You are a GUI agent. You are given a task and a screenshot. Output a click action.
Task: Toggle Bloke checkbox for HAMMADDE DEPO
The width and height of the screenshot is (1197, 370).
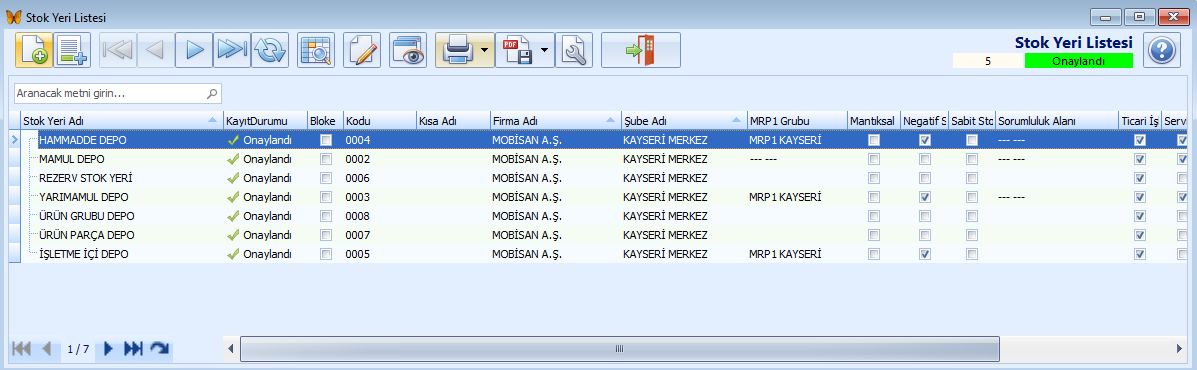(x=326, y=140)
